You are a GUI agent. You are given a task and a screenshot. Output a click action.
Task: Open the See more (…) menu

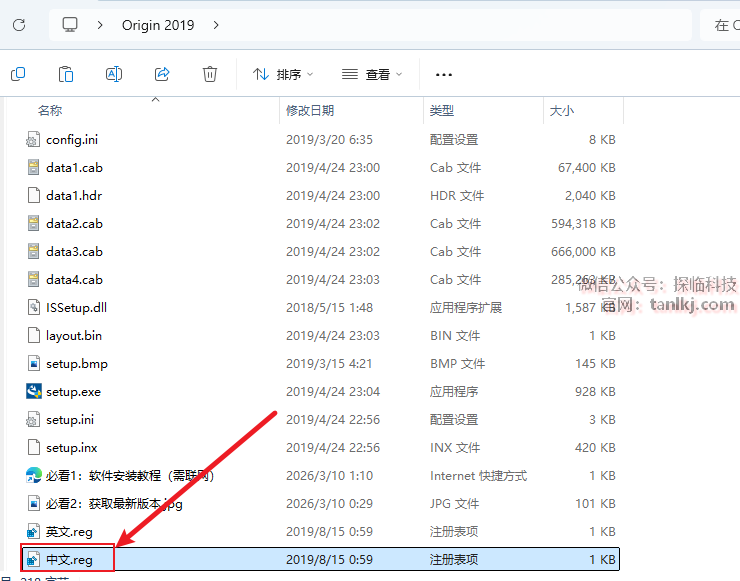(x=444, y=74)
